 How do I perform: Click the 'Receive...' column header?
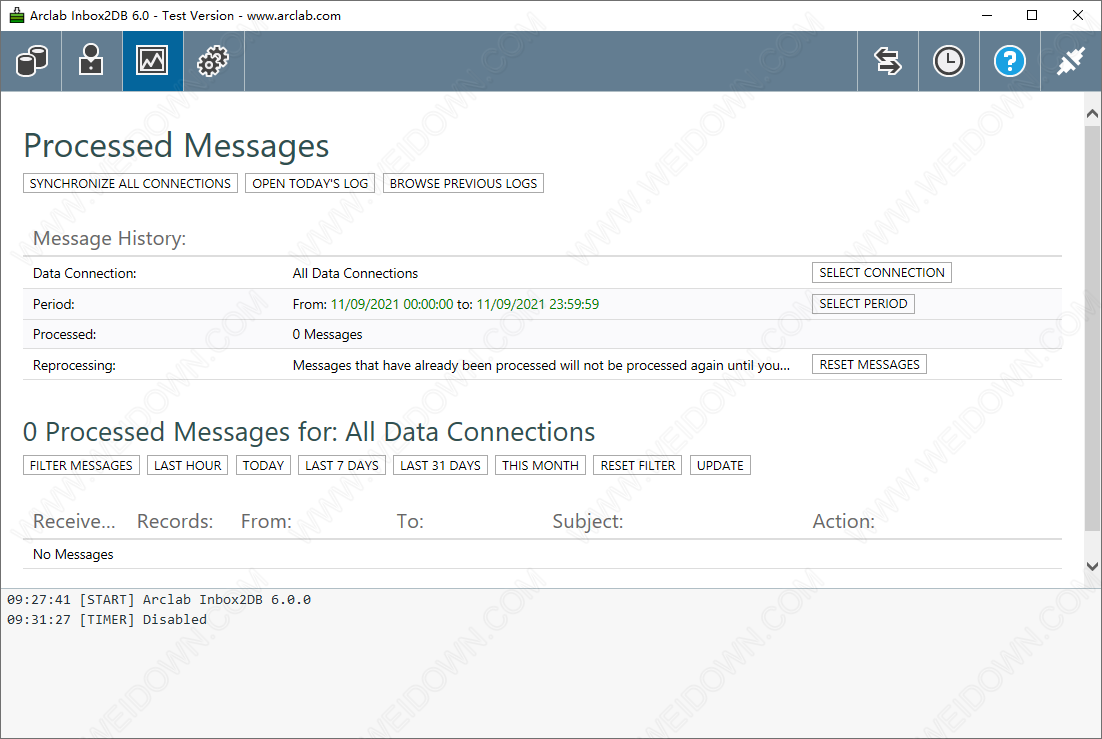click(74, 521)
